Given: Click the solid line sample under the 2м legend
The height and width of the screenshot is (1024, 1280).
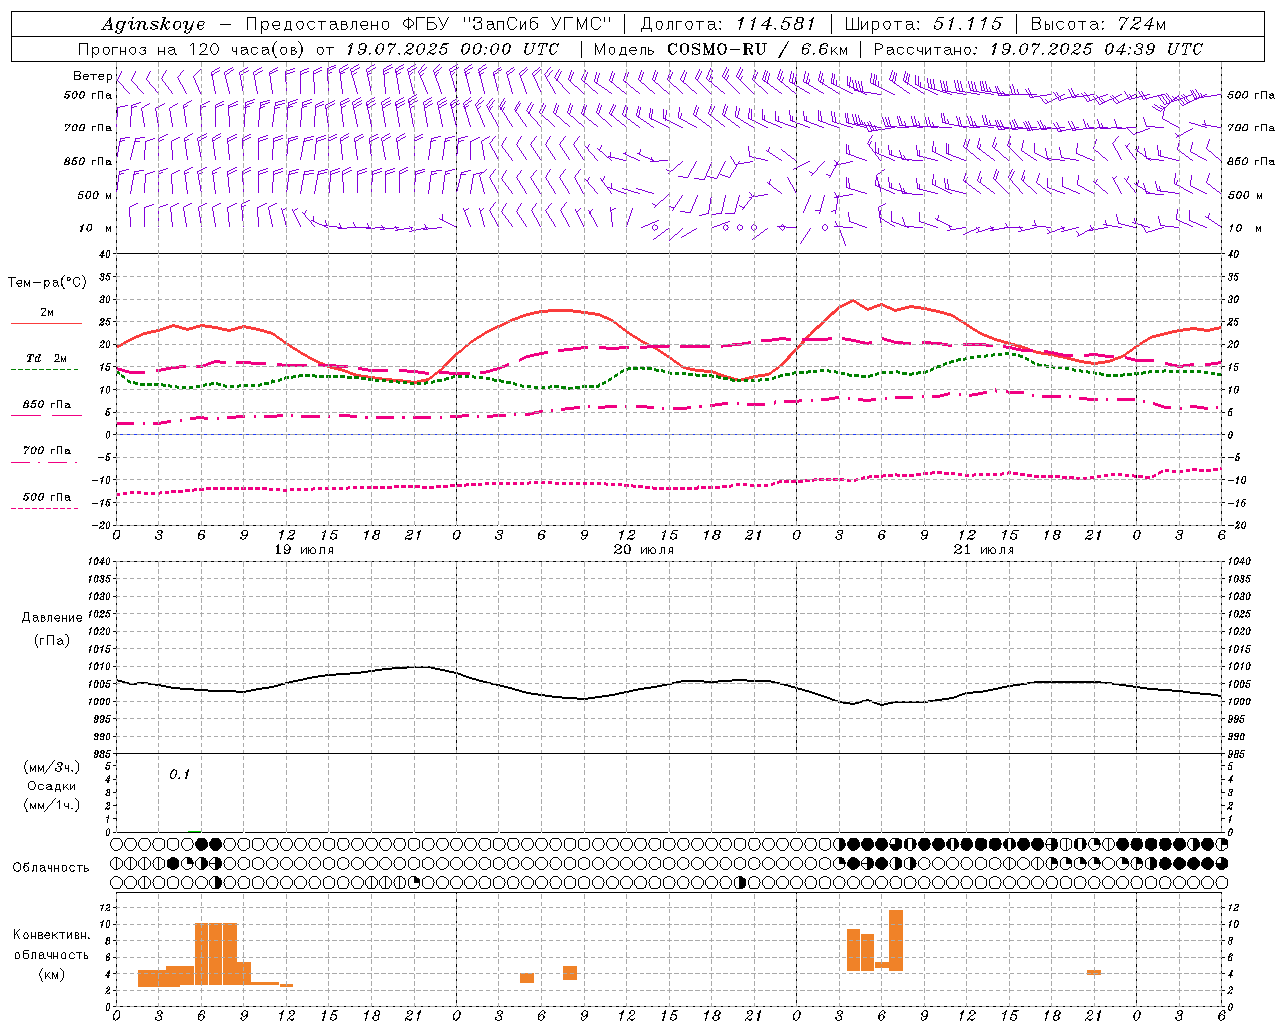Looking at the screenshot, I should pyautogui.click(x=46, y=324).
